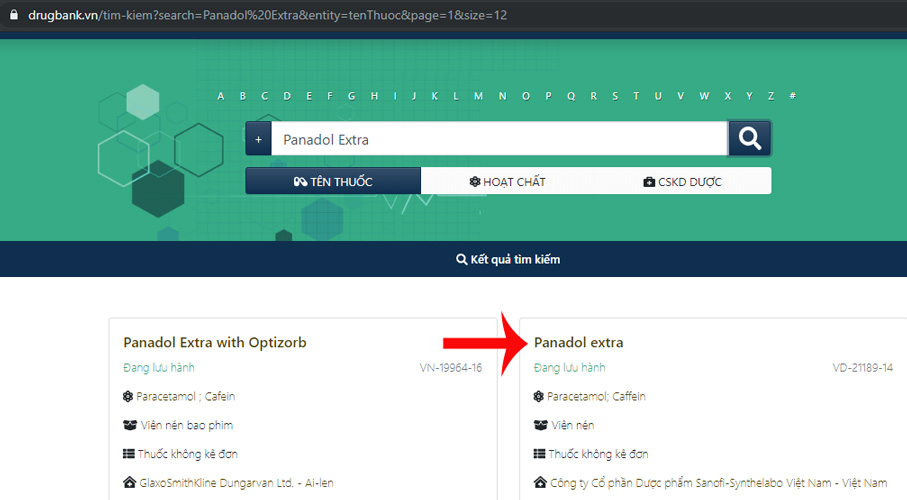This screenshot has width=907, height=500.
Task: Click registration number VD-21189-14
Action: (x=862, y=367)
